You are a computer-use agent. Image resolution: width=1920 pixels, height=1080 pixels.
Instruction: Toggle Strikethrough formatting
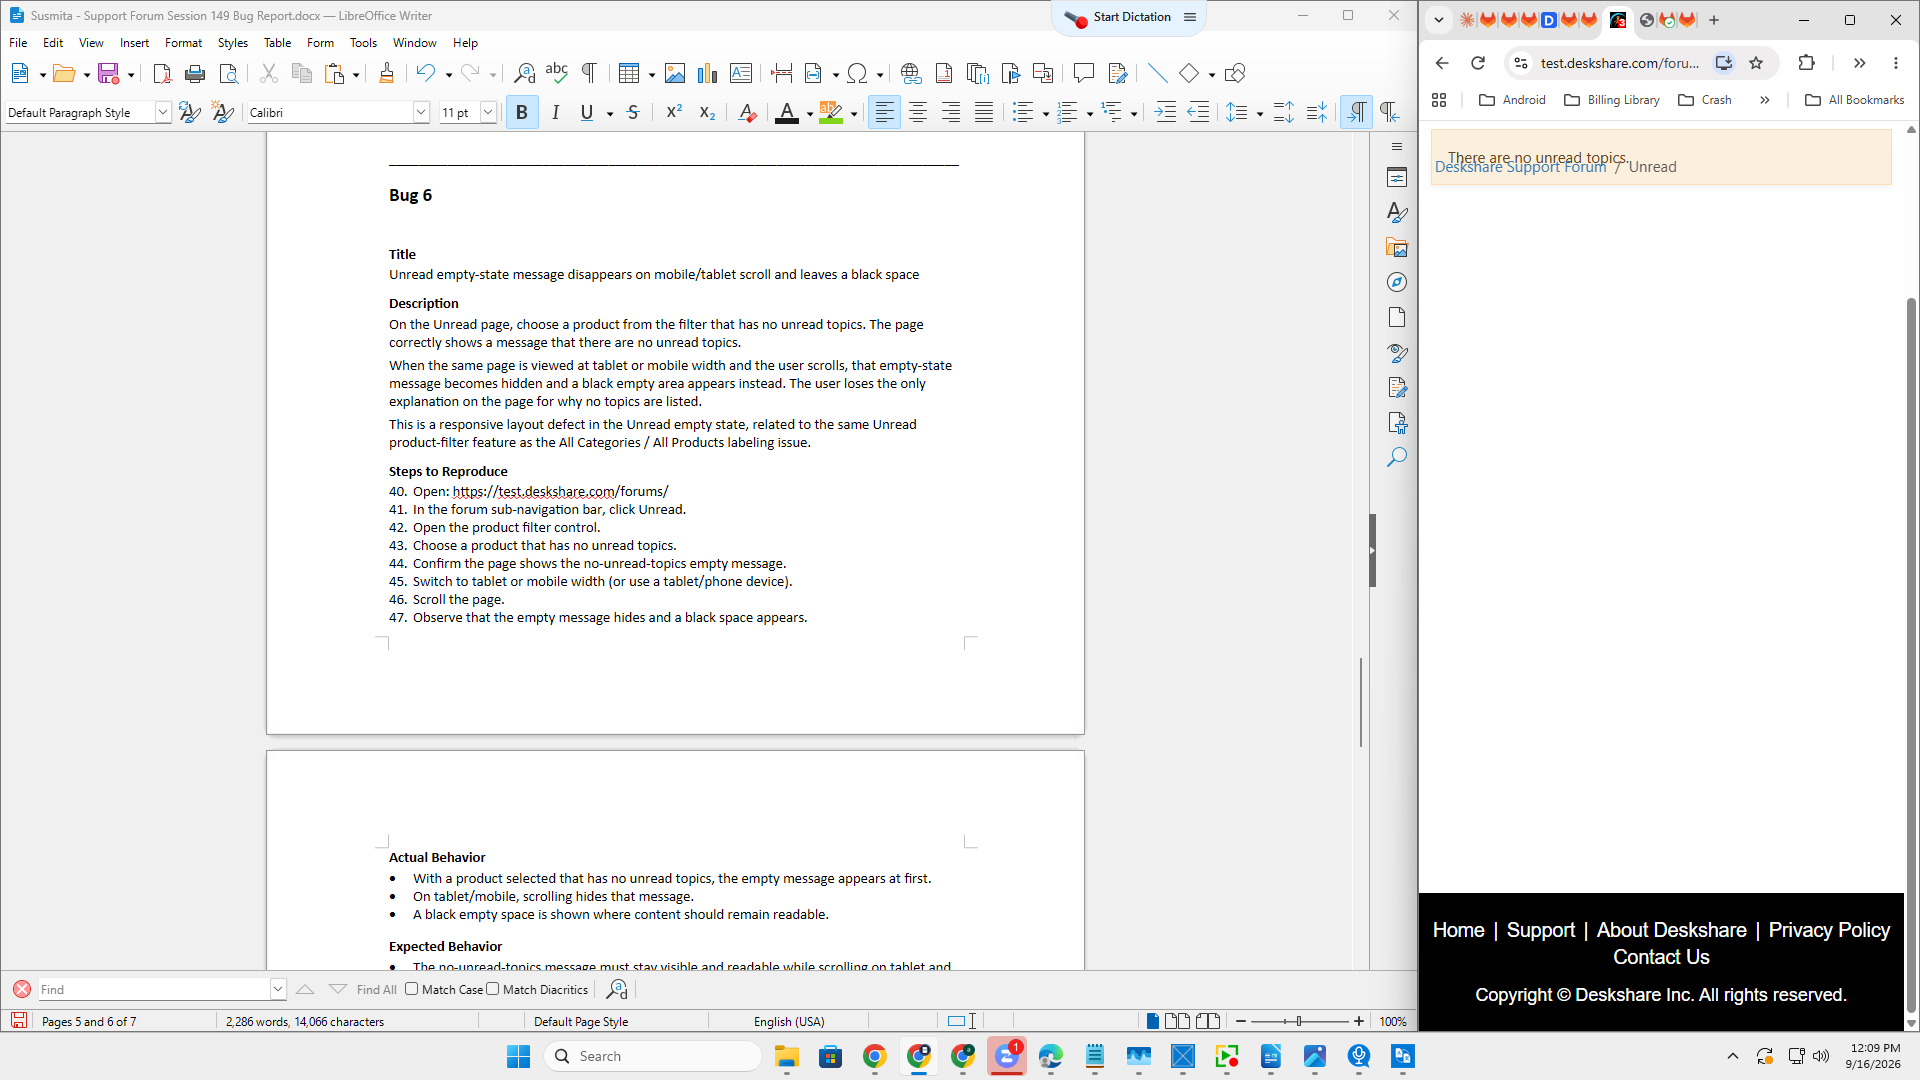tap(633, 113)
